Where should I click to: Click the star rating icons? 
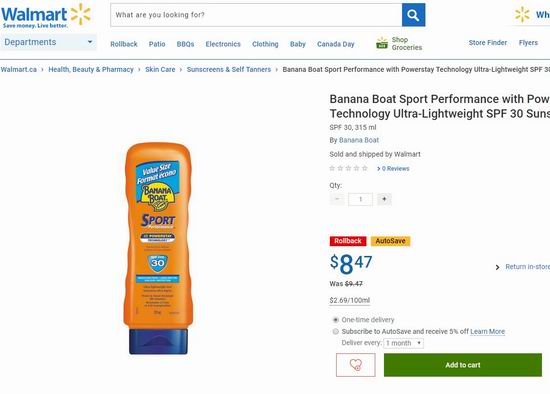pos(348,168)
